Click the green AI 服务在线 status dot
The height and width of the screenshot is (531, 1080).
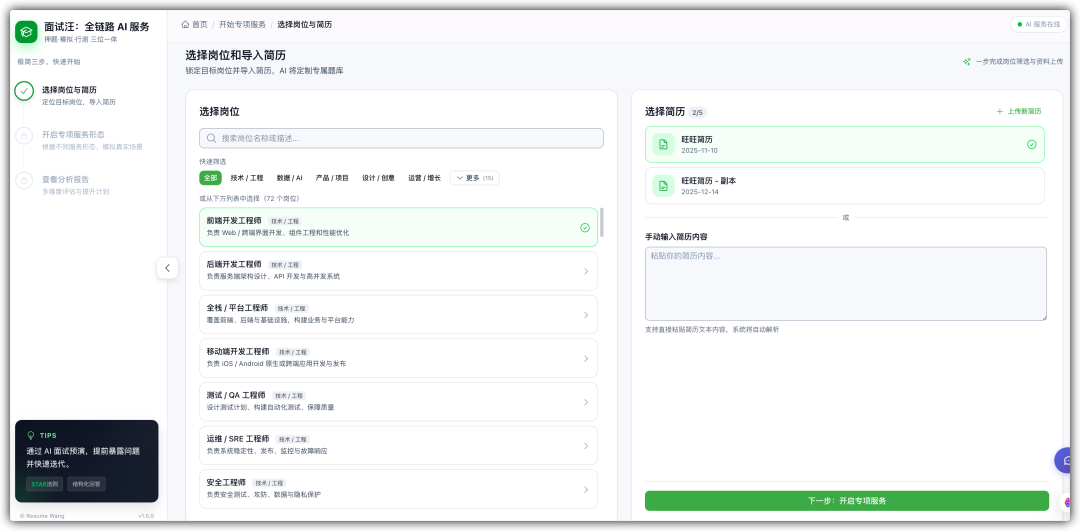[x=1019, y=24]
